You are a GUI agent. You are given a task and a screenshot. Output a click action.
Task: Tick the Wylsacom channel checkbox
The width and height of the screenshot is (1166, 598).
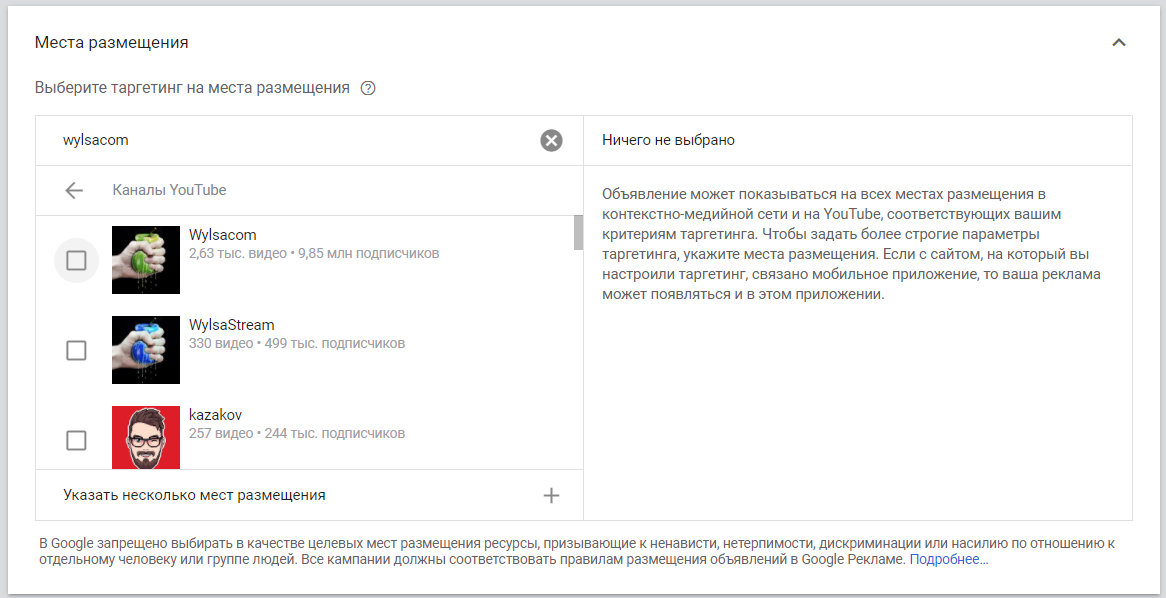(76, 261)
